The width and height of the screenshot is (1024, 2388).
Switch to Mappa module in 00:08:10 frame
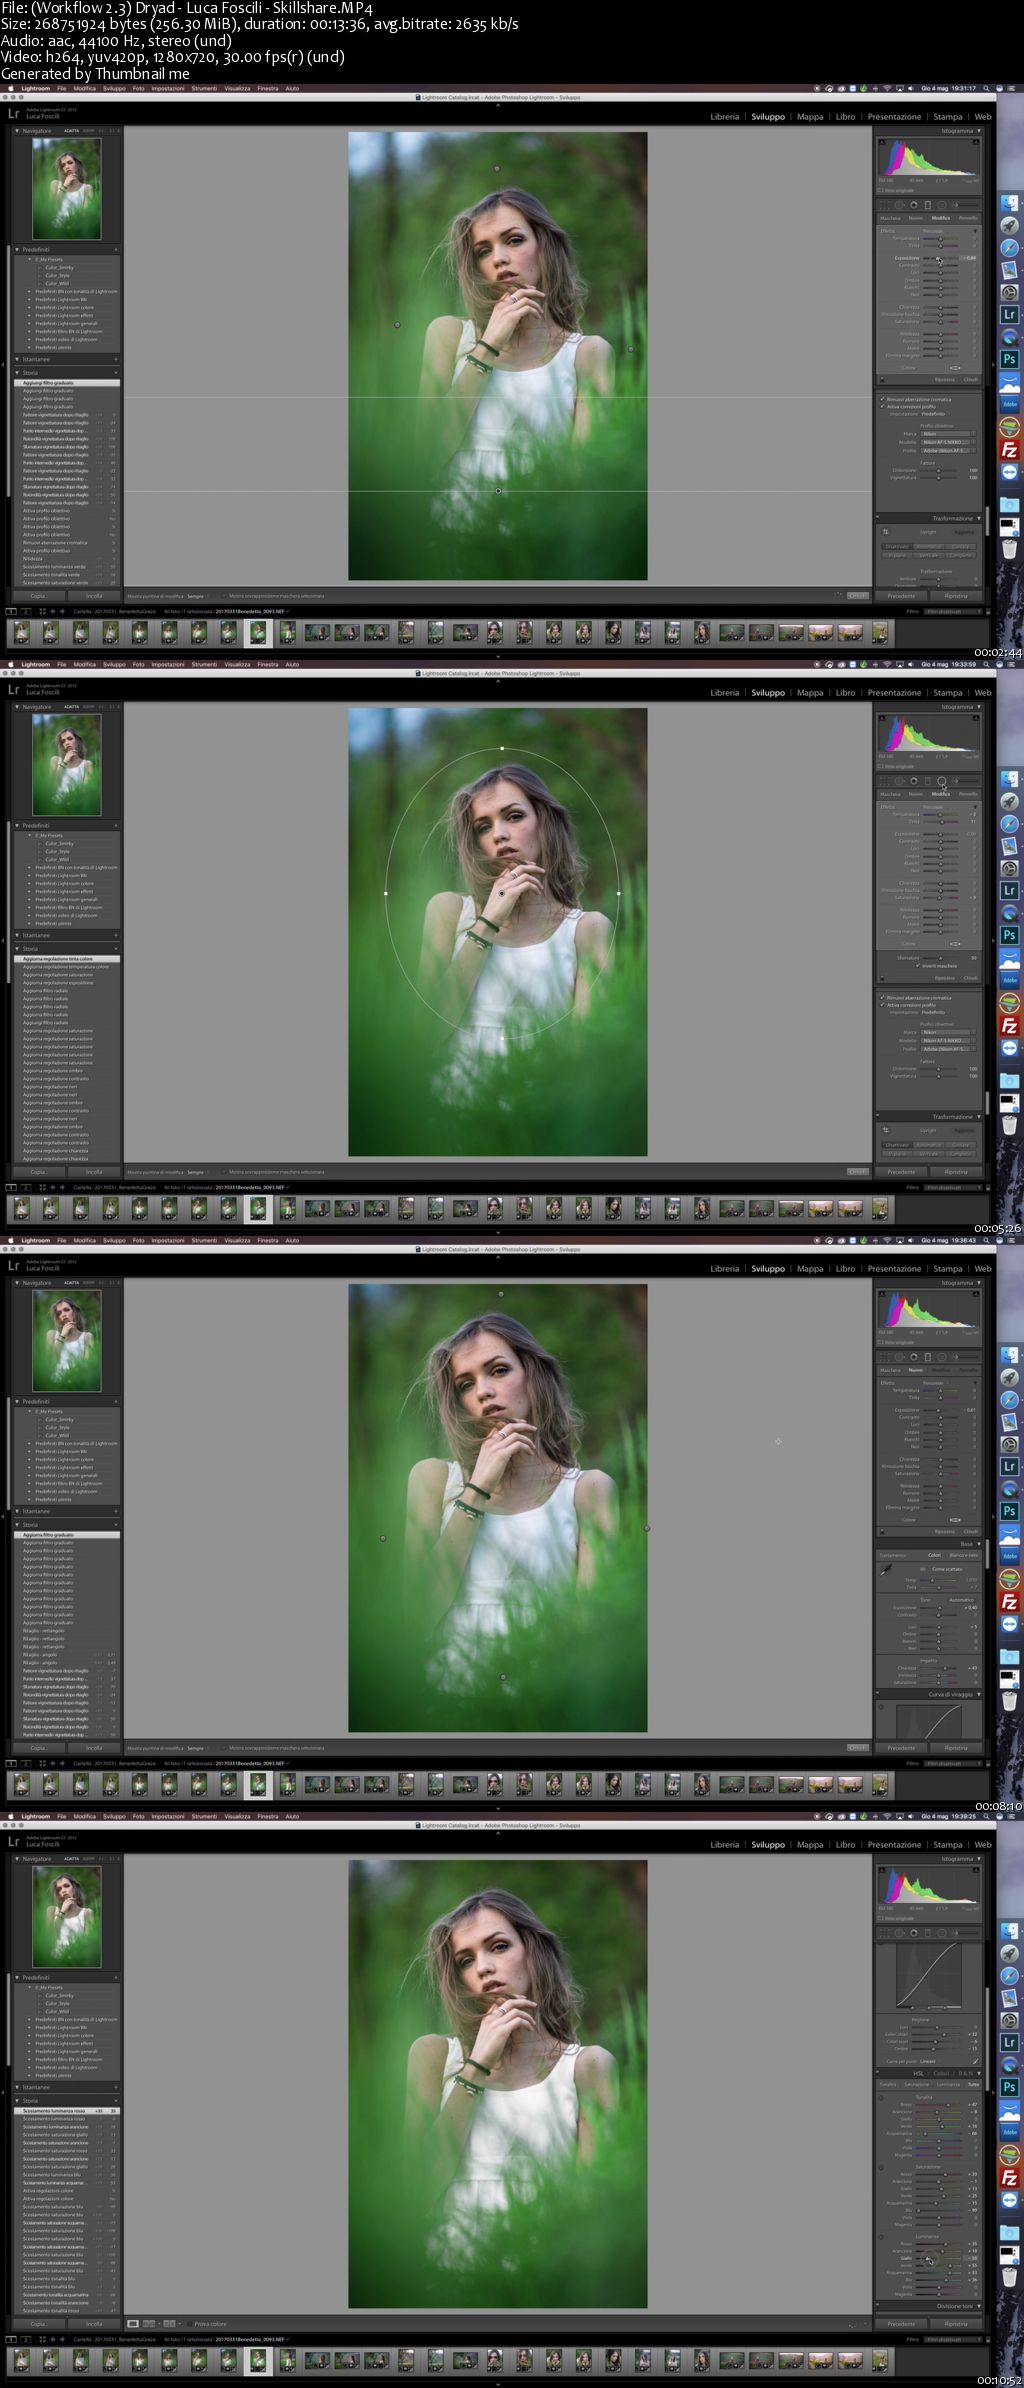810,1269
